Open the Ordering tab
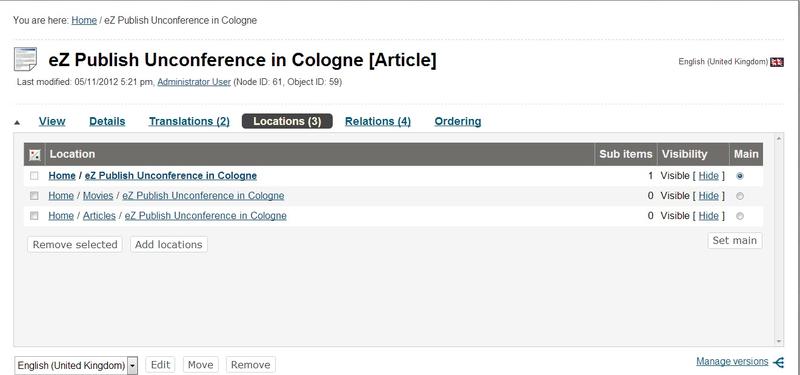The width and height of the screenshot is (800, 375). 458,121
